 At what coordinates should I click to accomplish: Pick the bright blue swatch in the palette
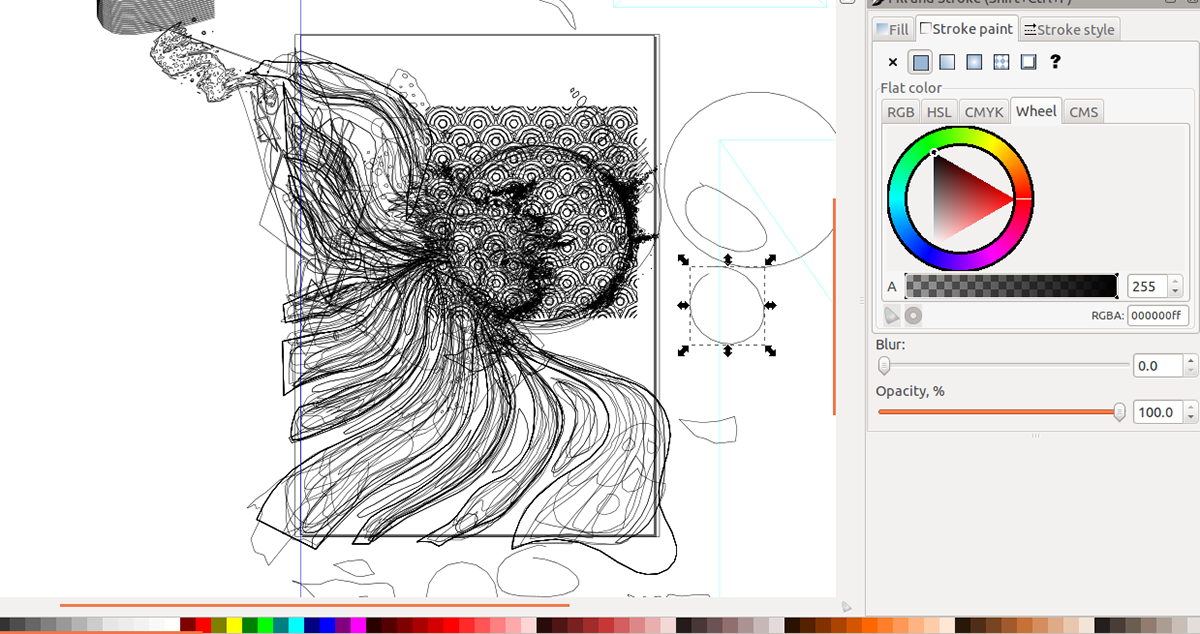[327, 625]
